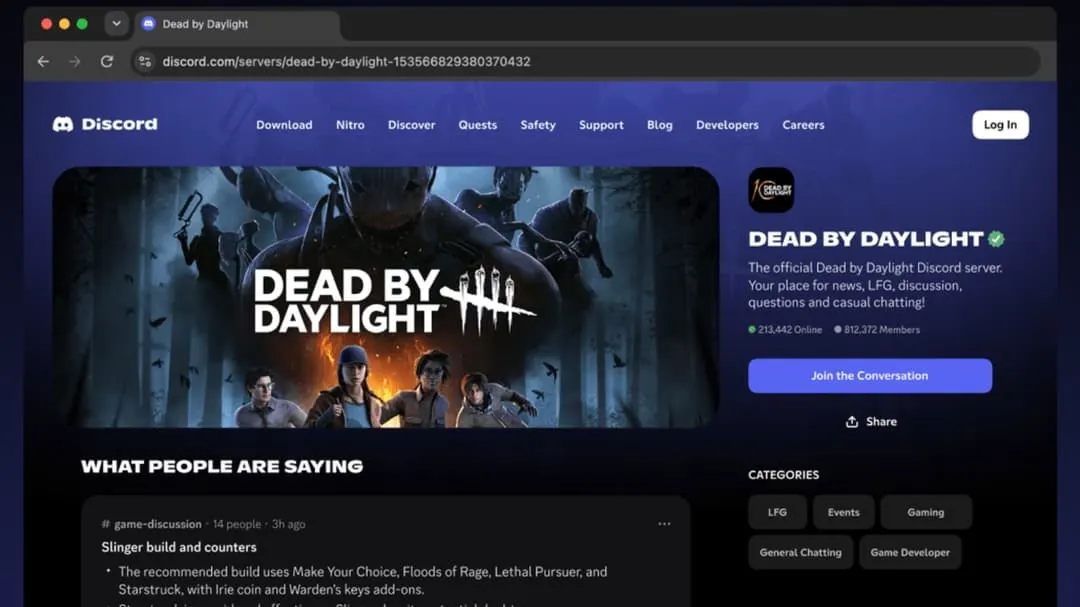Open the Download nav item

pos(284,125)
